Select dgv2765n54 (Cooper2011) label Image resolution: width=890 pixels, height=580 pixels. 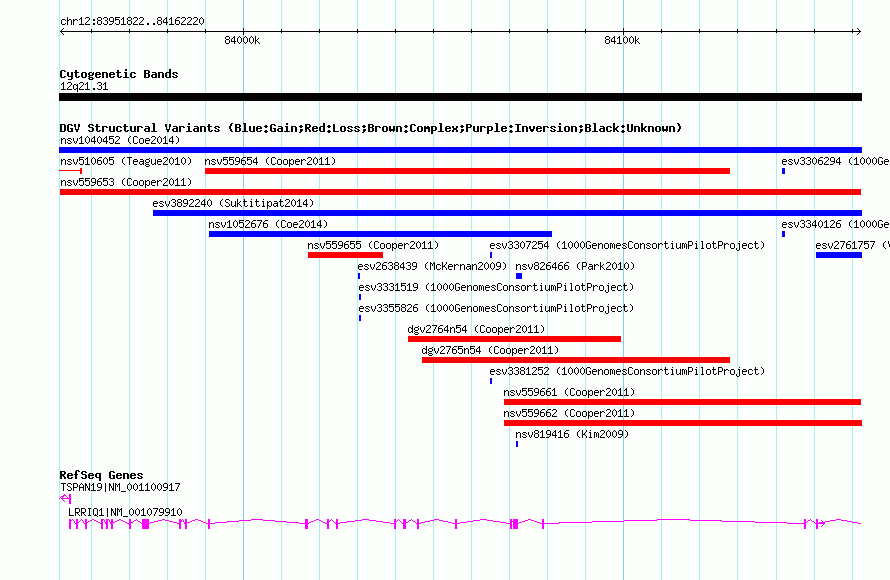(490, 350)
